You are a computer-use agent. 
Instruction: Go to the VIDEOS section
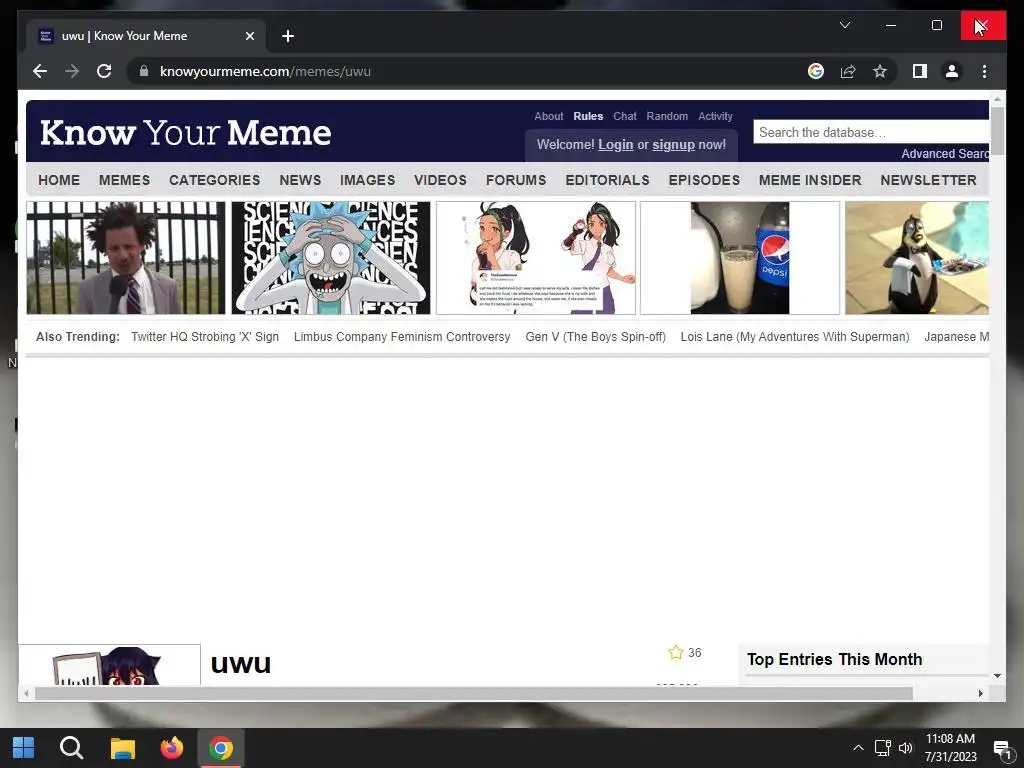(x=440, y=180)
